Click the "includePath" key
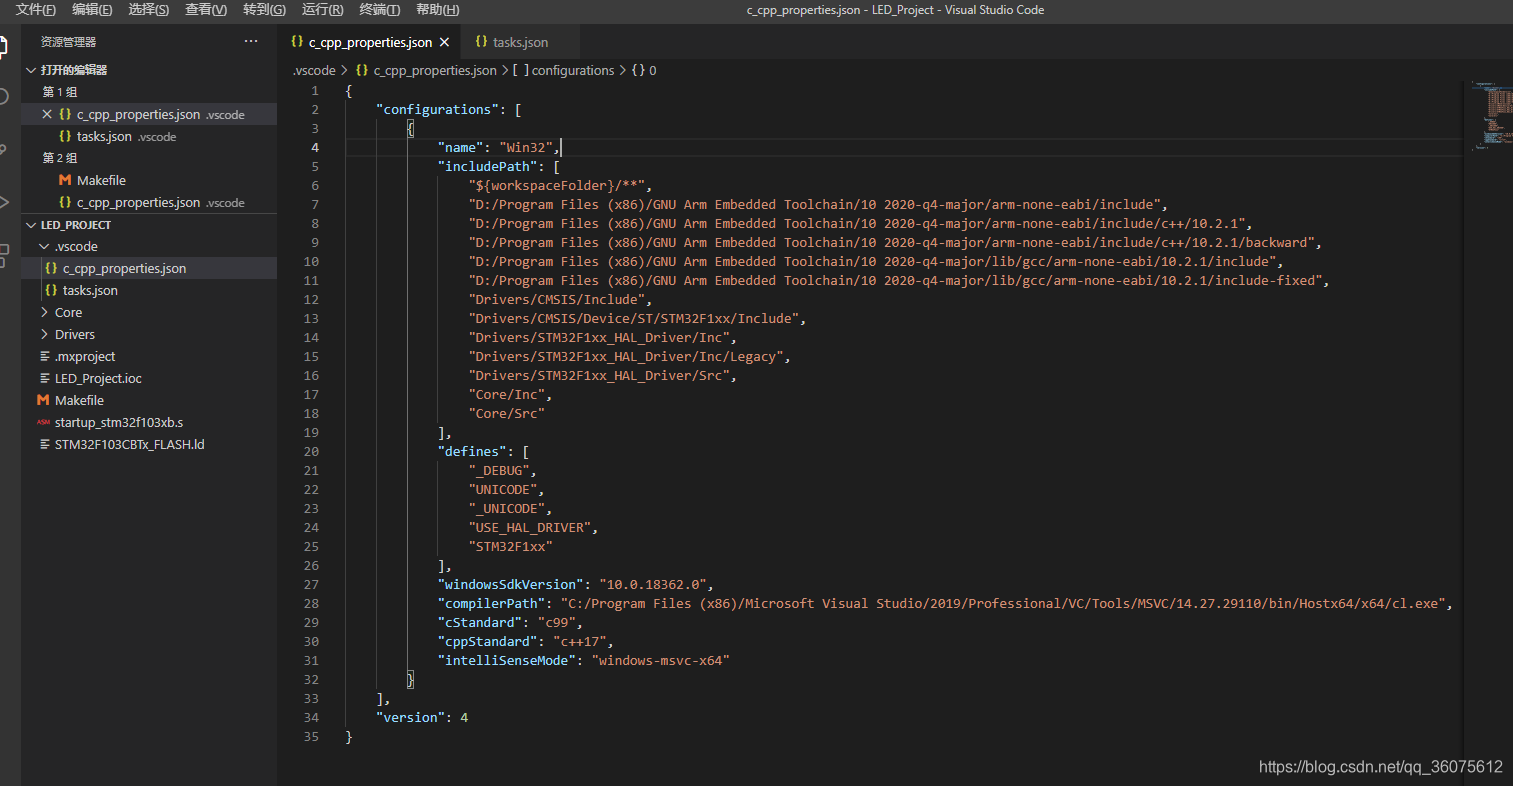Screen dimensions: 1513x786 pyautogui.click(x=491, y=166)
